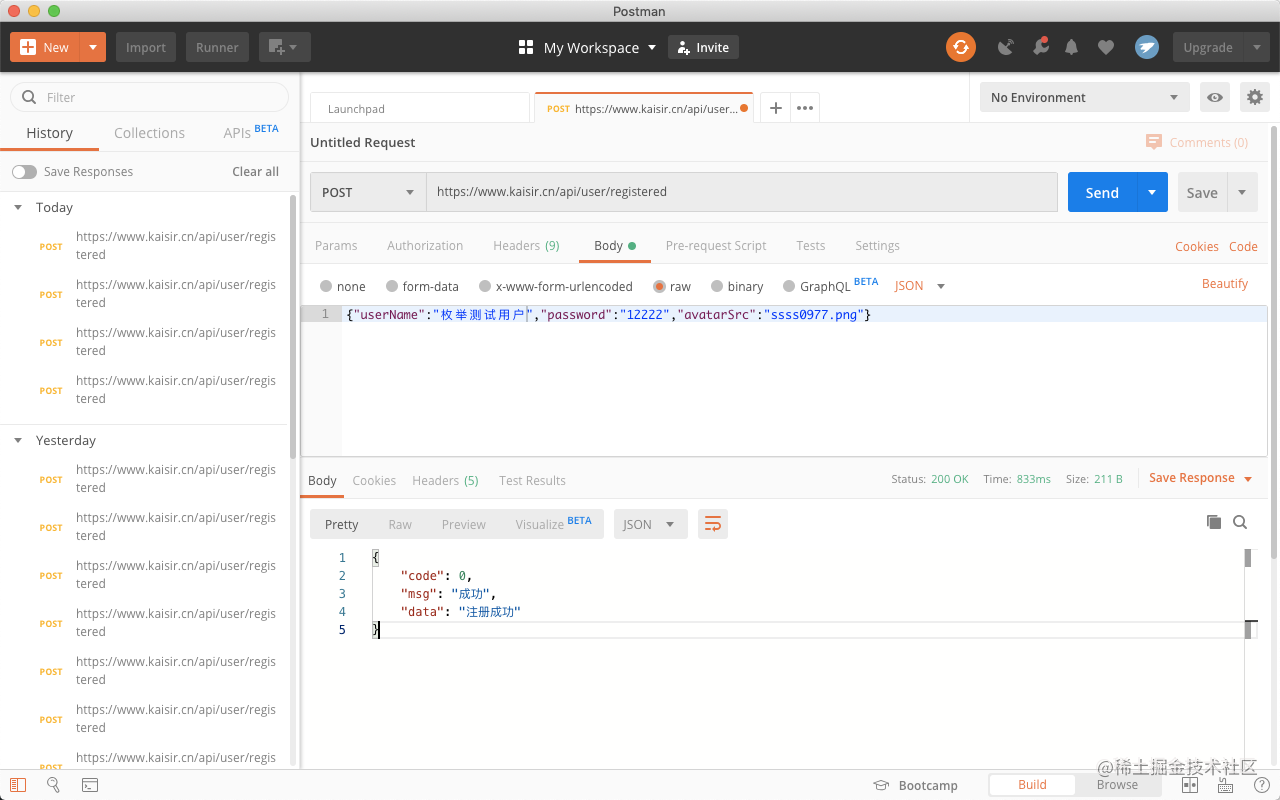Click the Import button

pos(146,47)
